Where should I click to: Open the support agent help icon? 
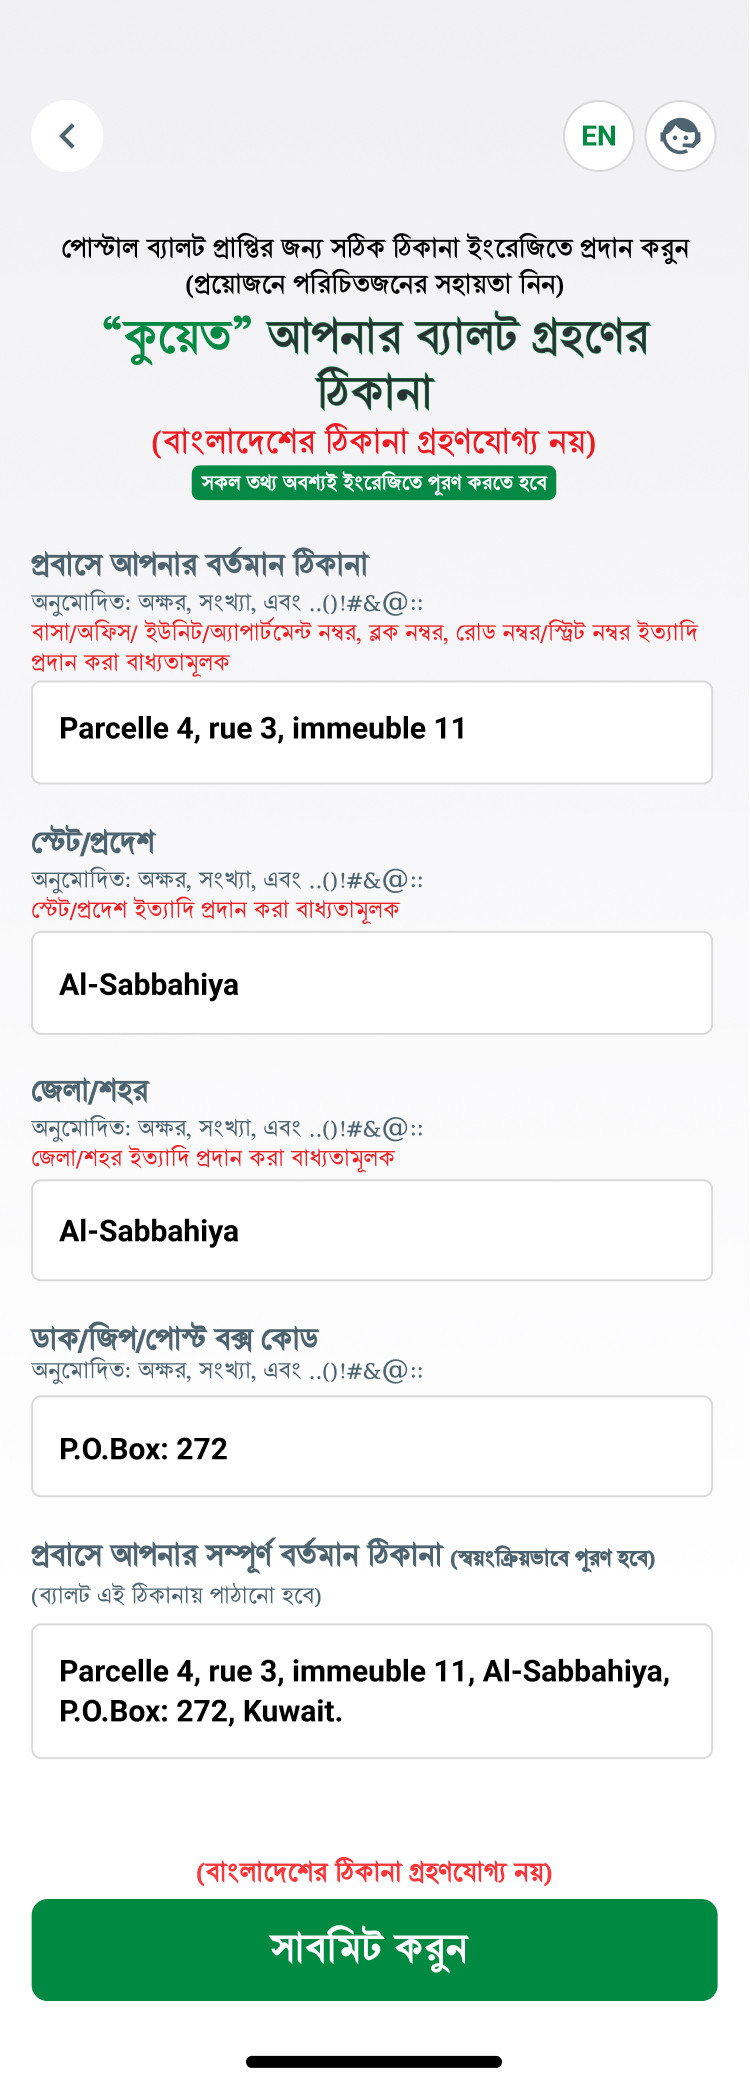click(680, 136)
